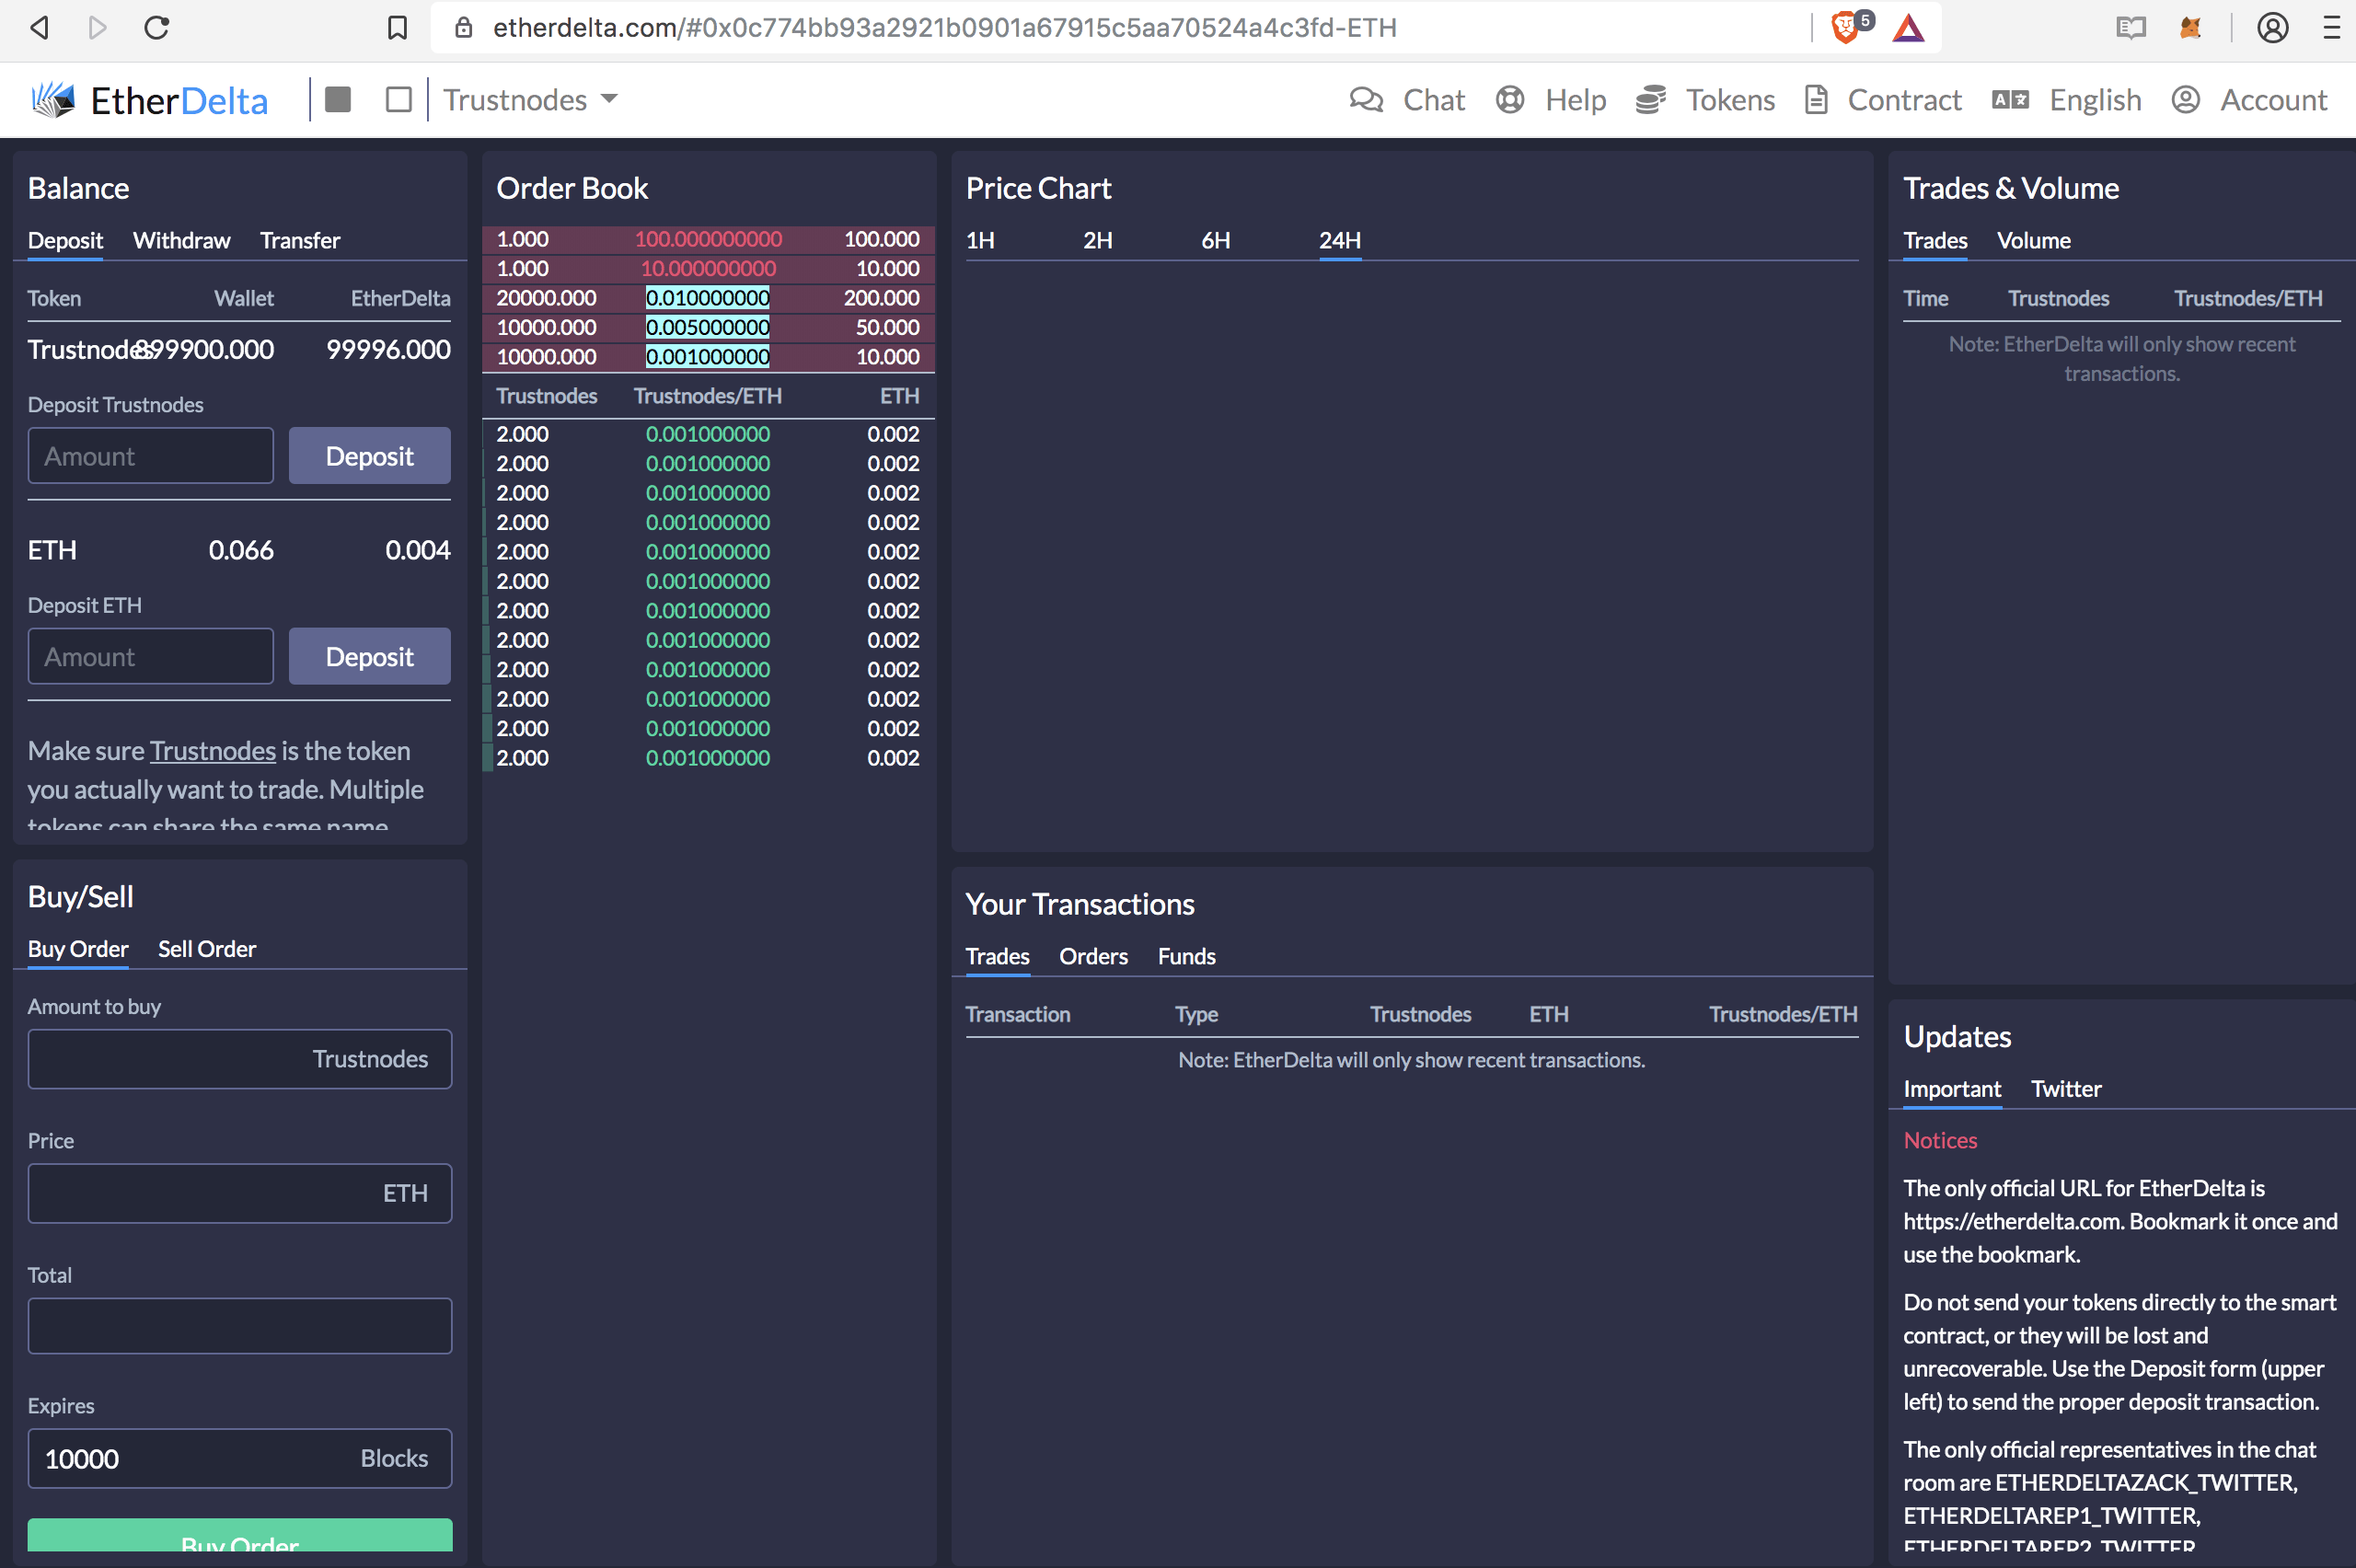Image resolution: width=2356 pixels, height=1568 pixels.
Task: Open the Account menu
Action: pyautogui.click(x=2249, y=99)
